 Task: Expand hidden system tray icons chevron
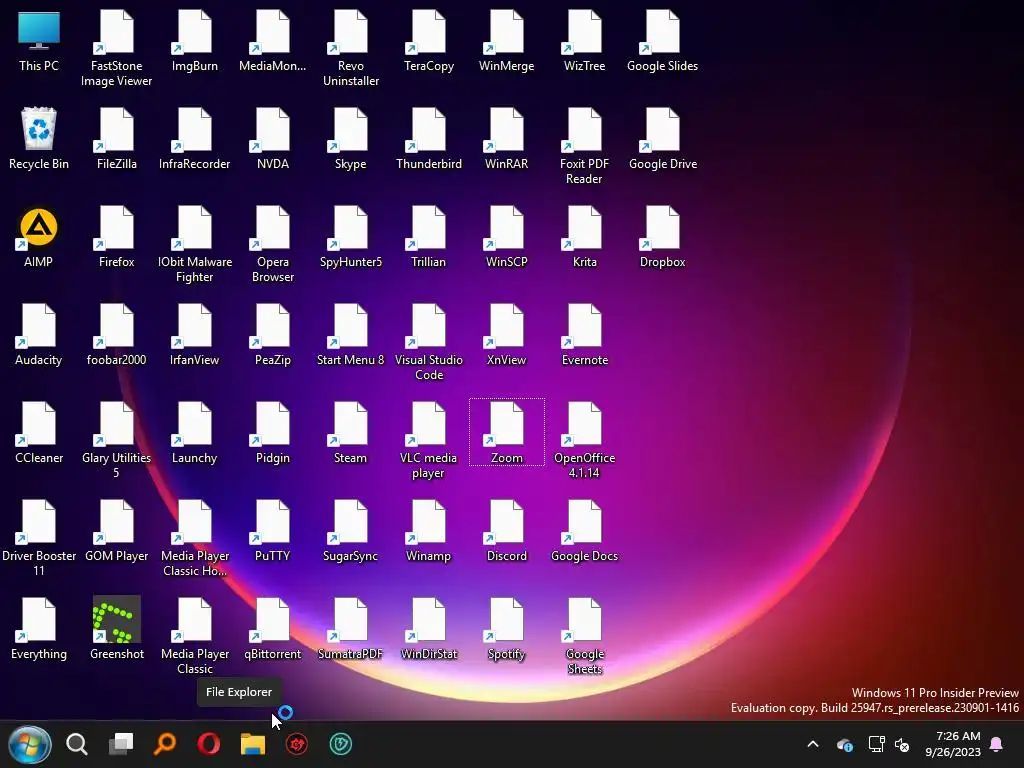pos(813,744)
